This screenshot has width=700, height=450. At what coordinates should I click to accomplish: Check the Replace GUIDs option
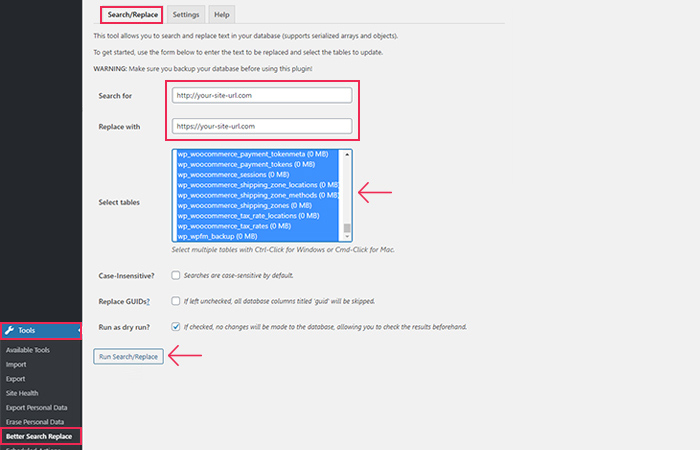[x=176, y=300]
